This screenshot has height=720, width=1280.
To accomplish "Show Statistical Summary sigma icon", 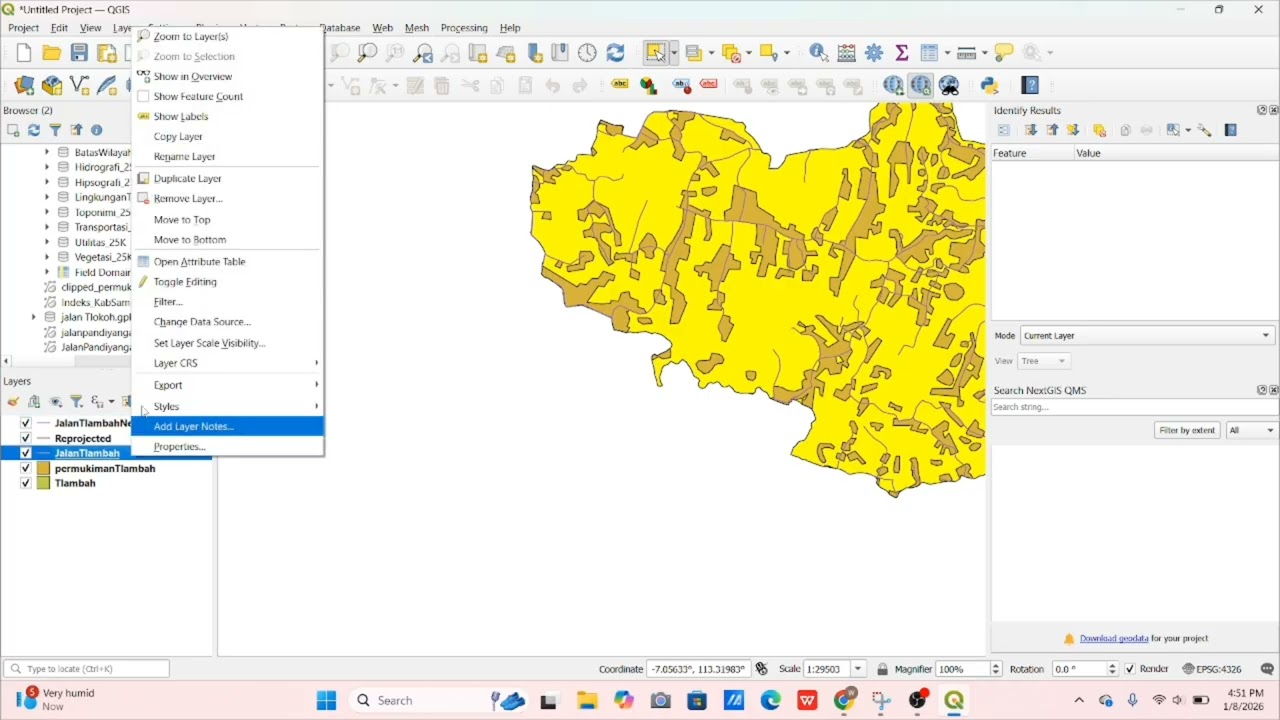I will [901, 53].
